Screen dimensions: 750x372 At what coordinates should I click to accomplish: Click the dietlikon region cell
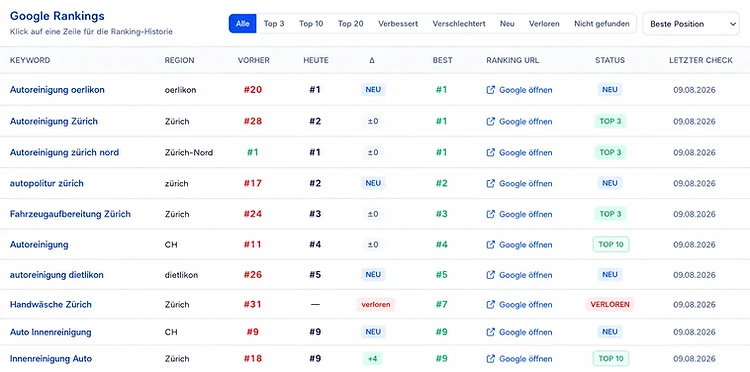[x=181, y=275]
